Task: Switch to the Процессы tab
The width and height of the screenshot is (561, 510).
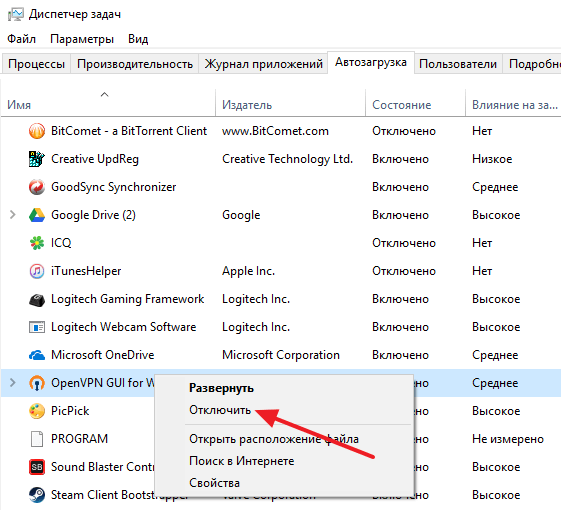Action: [x=36, y=64]
